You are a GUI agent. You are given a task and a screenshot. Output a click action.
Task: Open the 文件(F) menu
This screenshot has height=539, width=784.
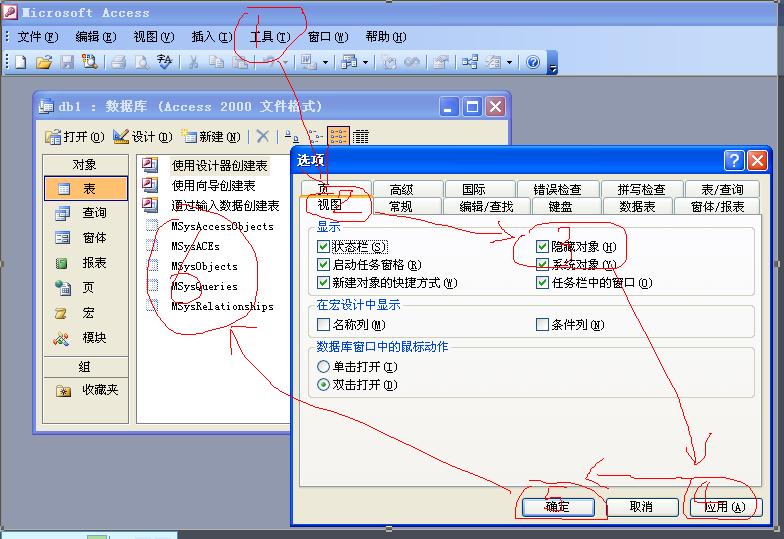pyautogui.click(x=38, y=37)
